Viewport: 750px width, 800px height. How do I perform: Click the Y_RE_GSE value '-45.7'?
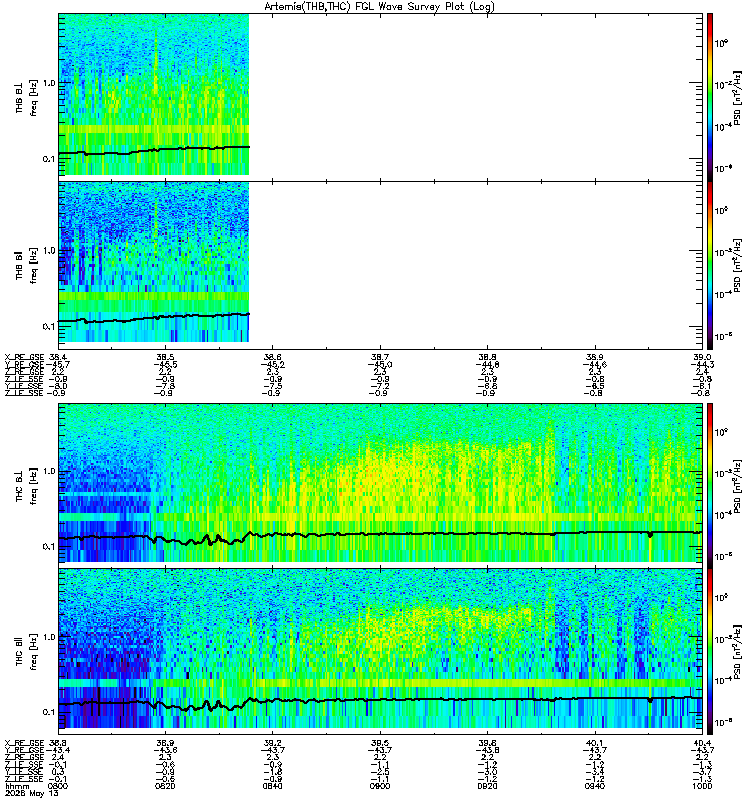click(58, 364)
